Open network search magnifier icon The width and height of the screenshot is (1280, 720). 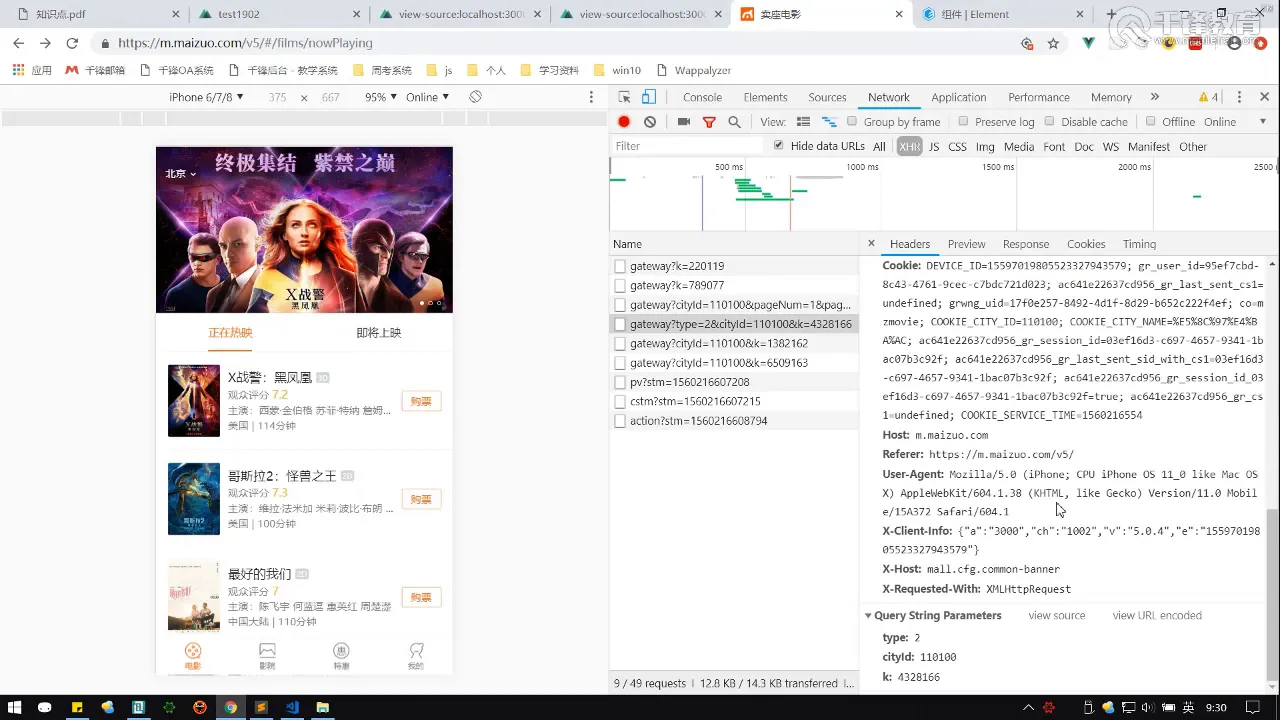pyautogui.click(x=734, y=122)
